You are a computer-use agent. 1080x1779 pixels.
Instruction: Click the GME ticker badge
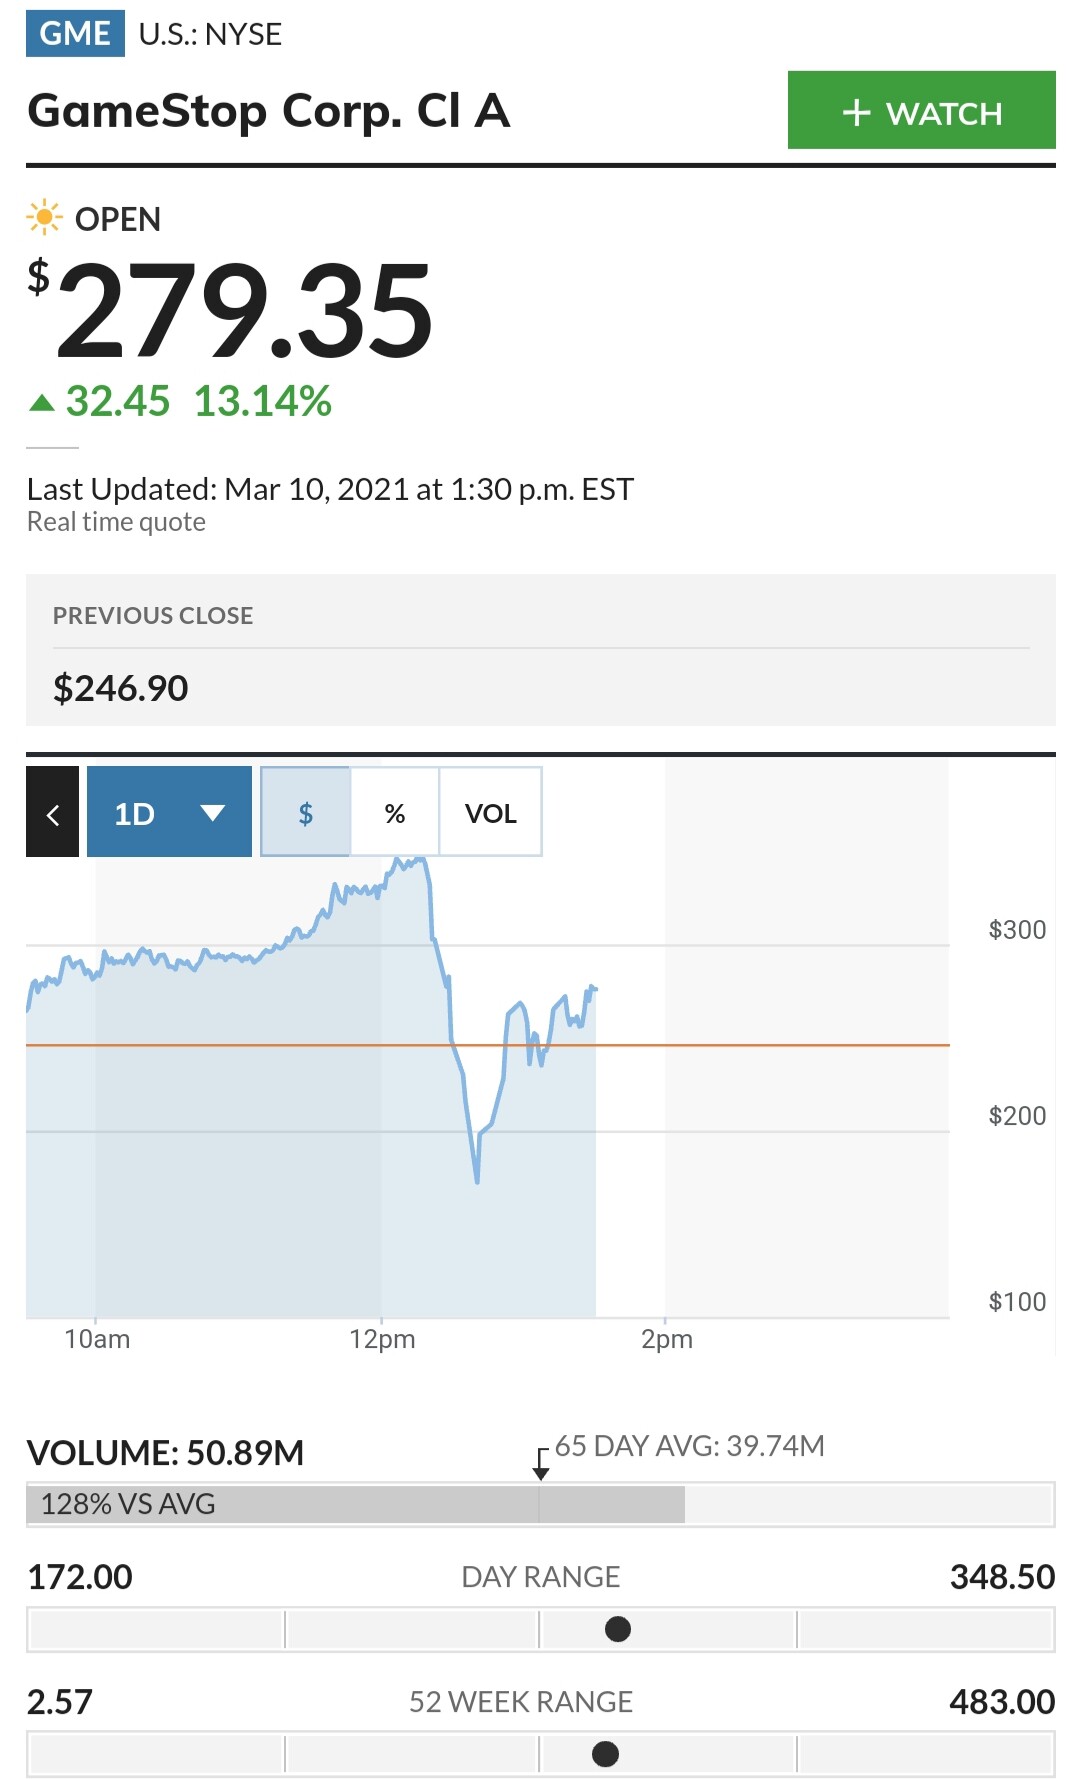point(75,33)
